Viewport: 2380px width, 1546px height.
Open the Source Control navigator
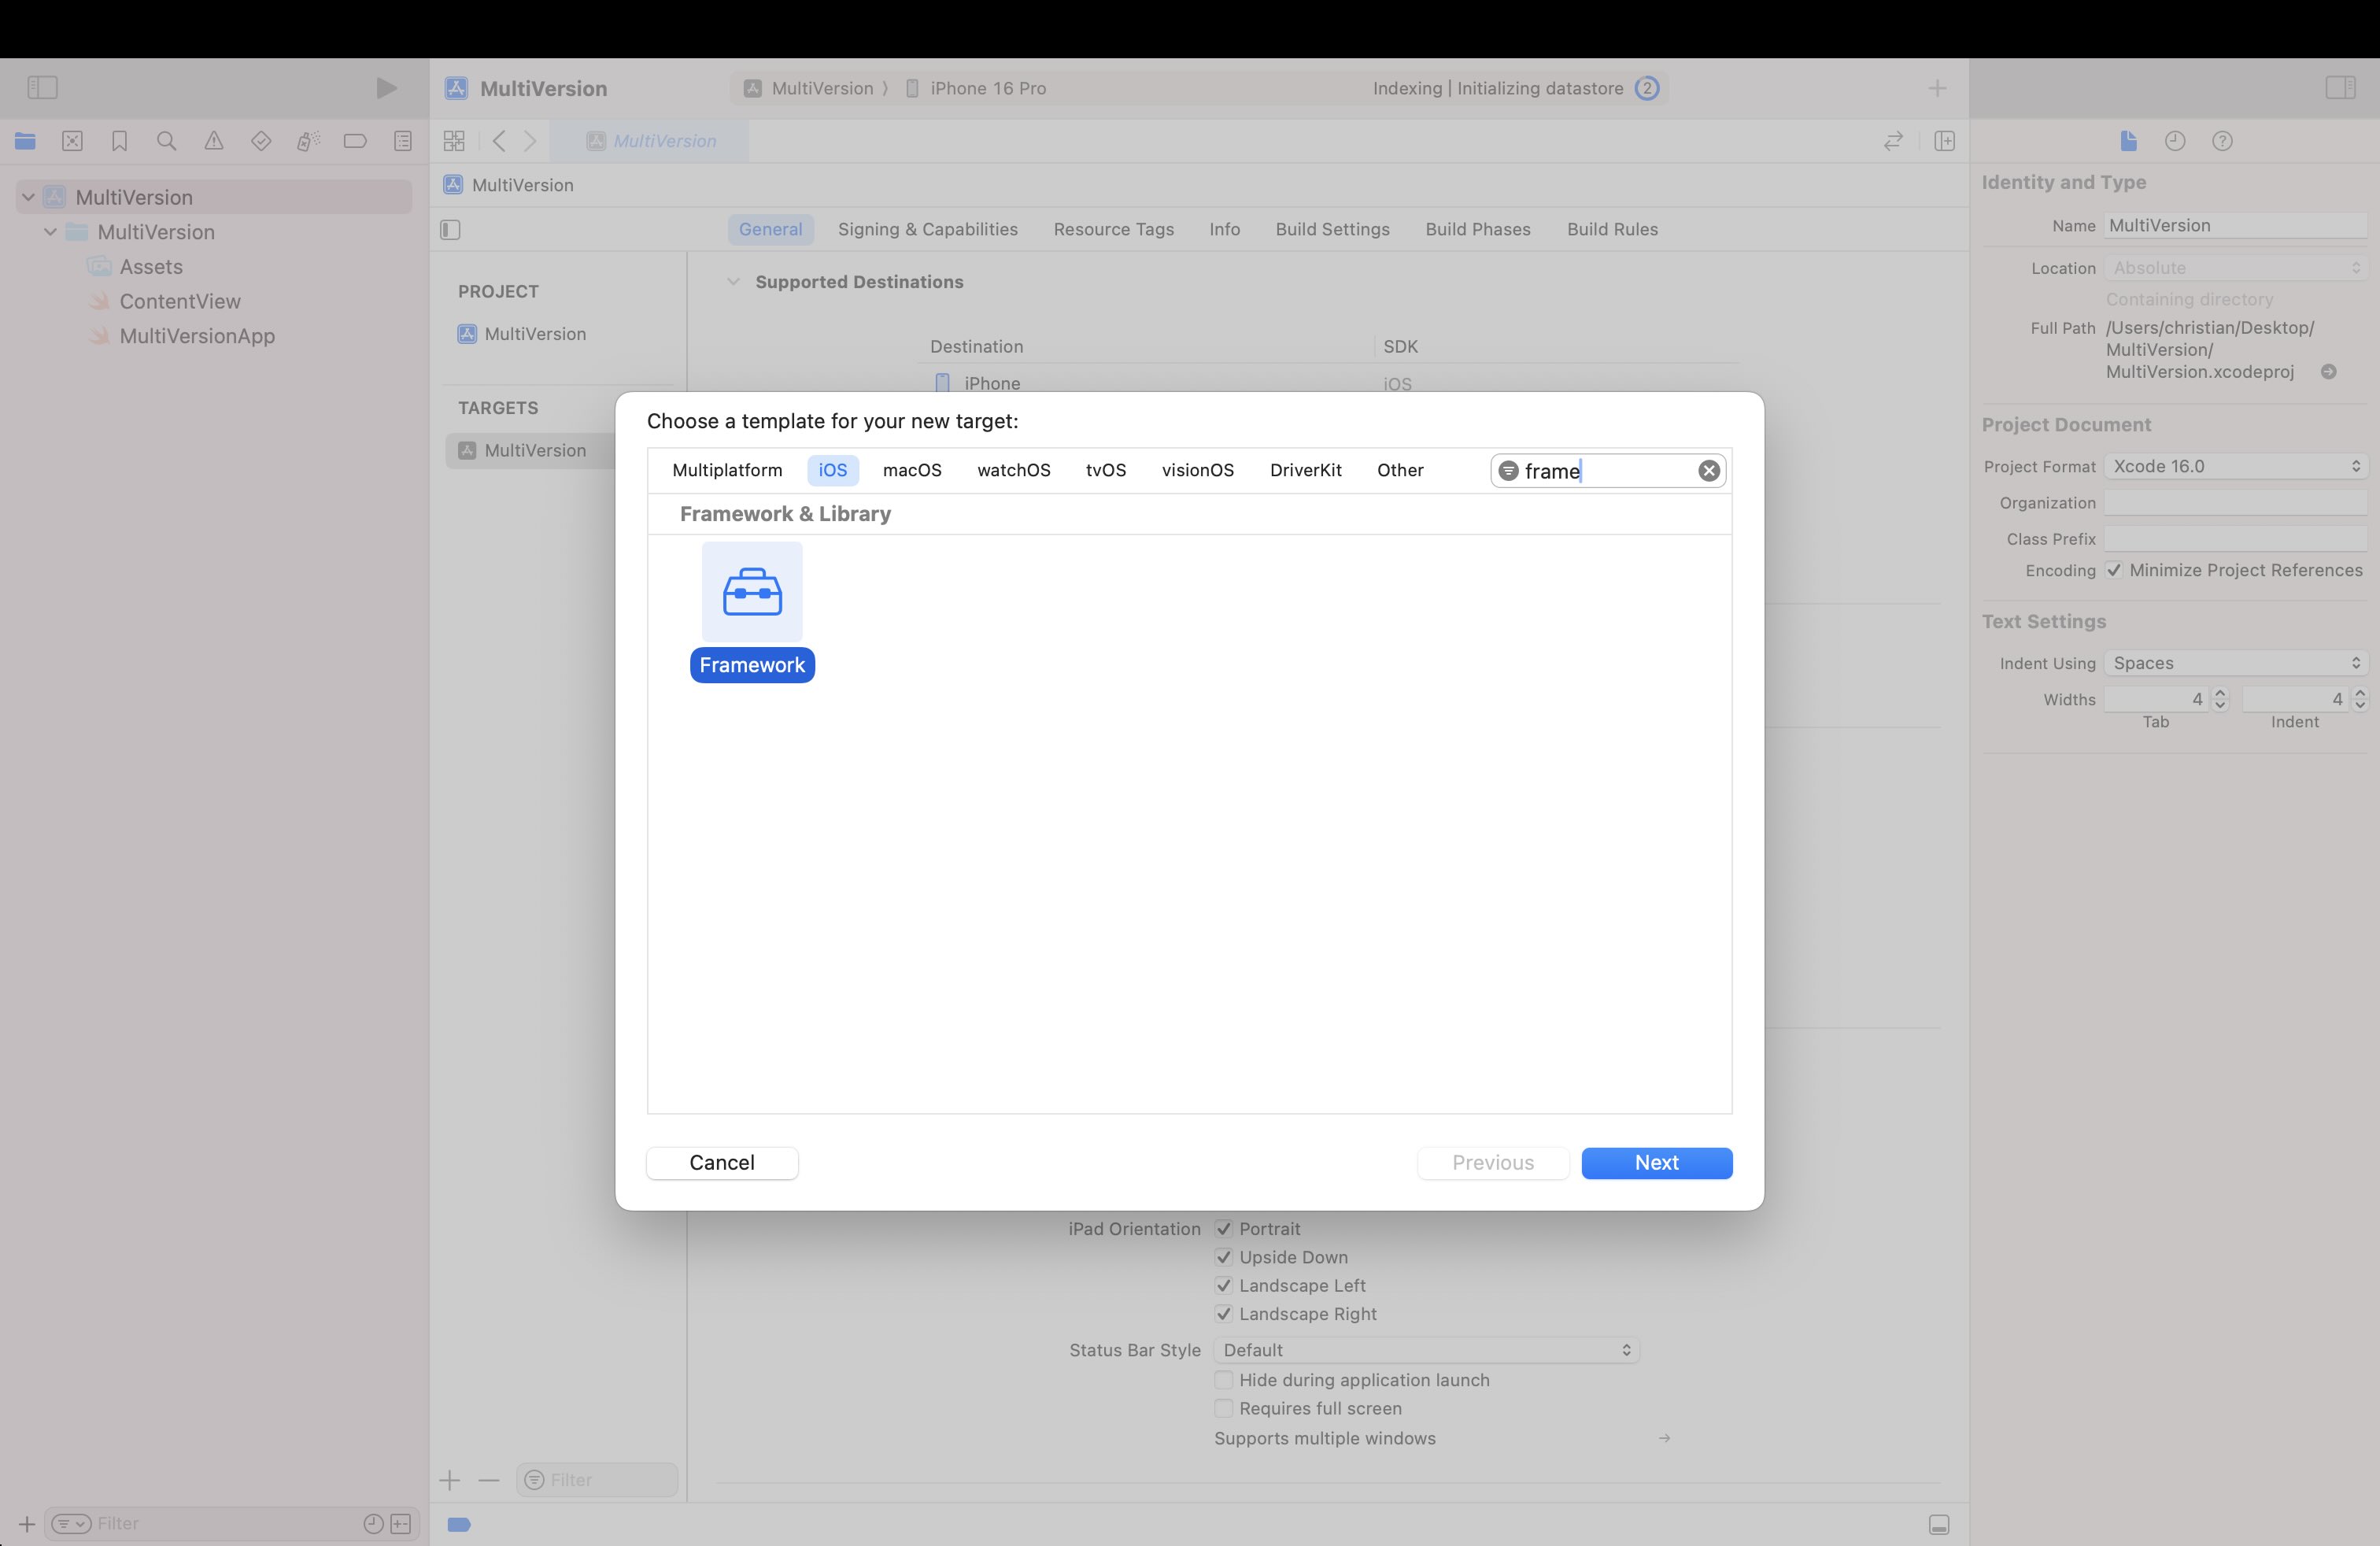pyautogui.click(x=72, y=141)
